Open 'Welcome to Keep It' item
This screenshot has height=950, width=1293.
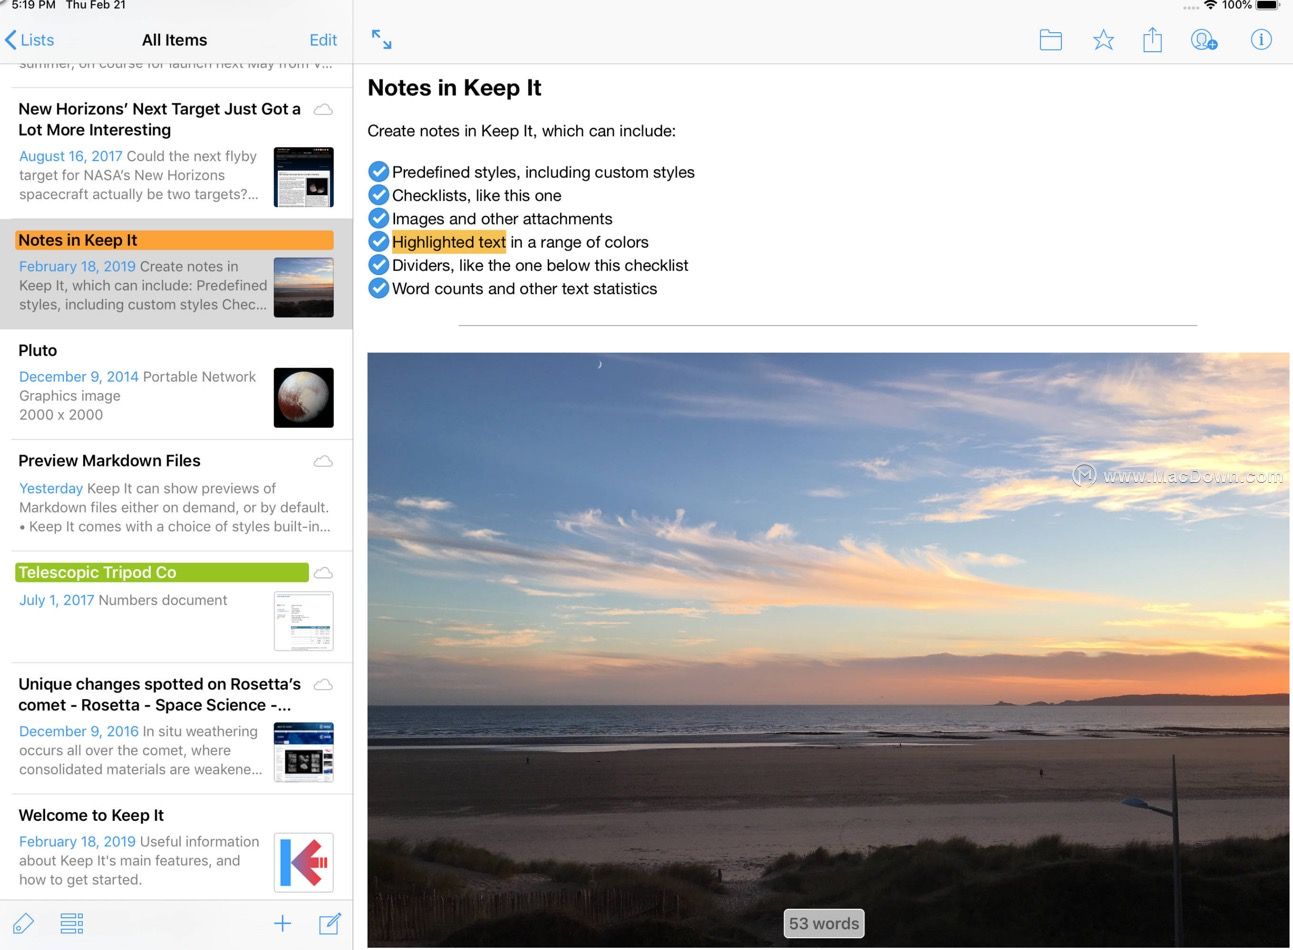click(x=176, y=848)
